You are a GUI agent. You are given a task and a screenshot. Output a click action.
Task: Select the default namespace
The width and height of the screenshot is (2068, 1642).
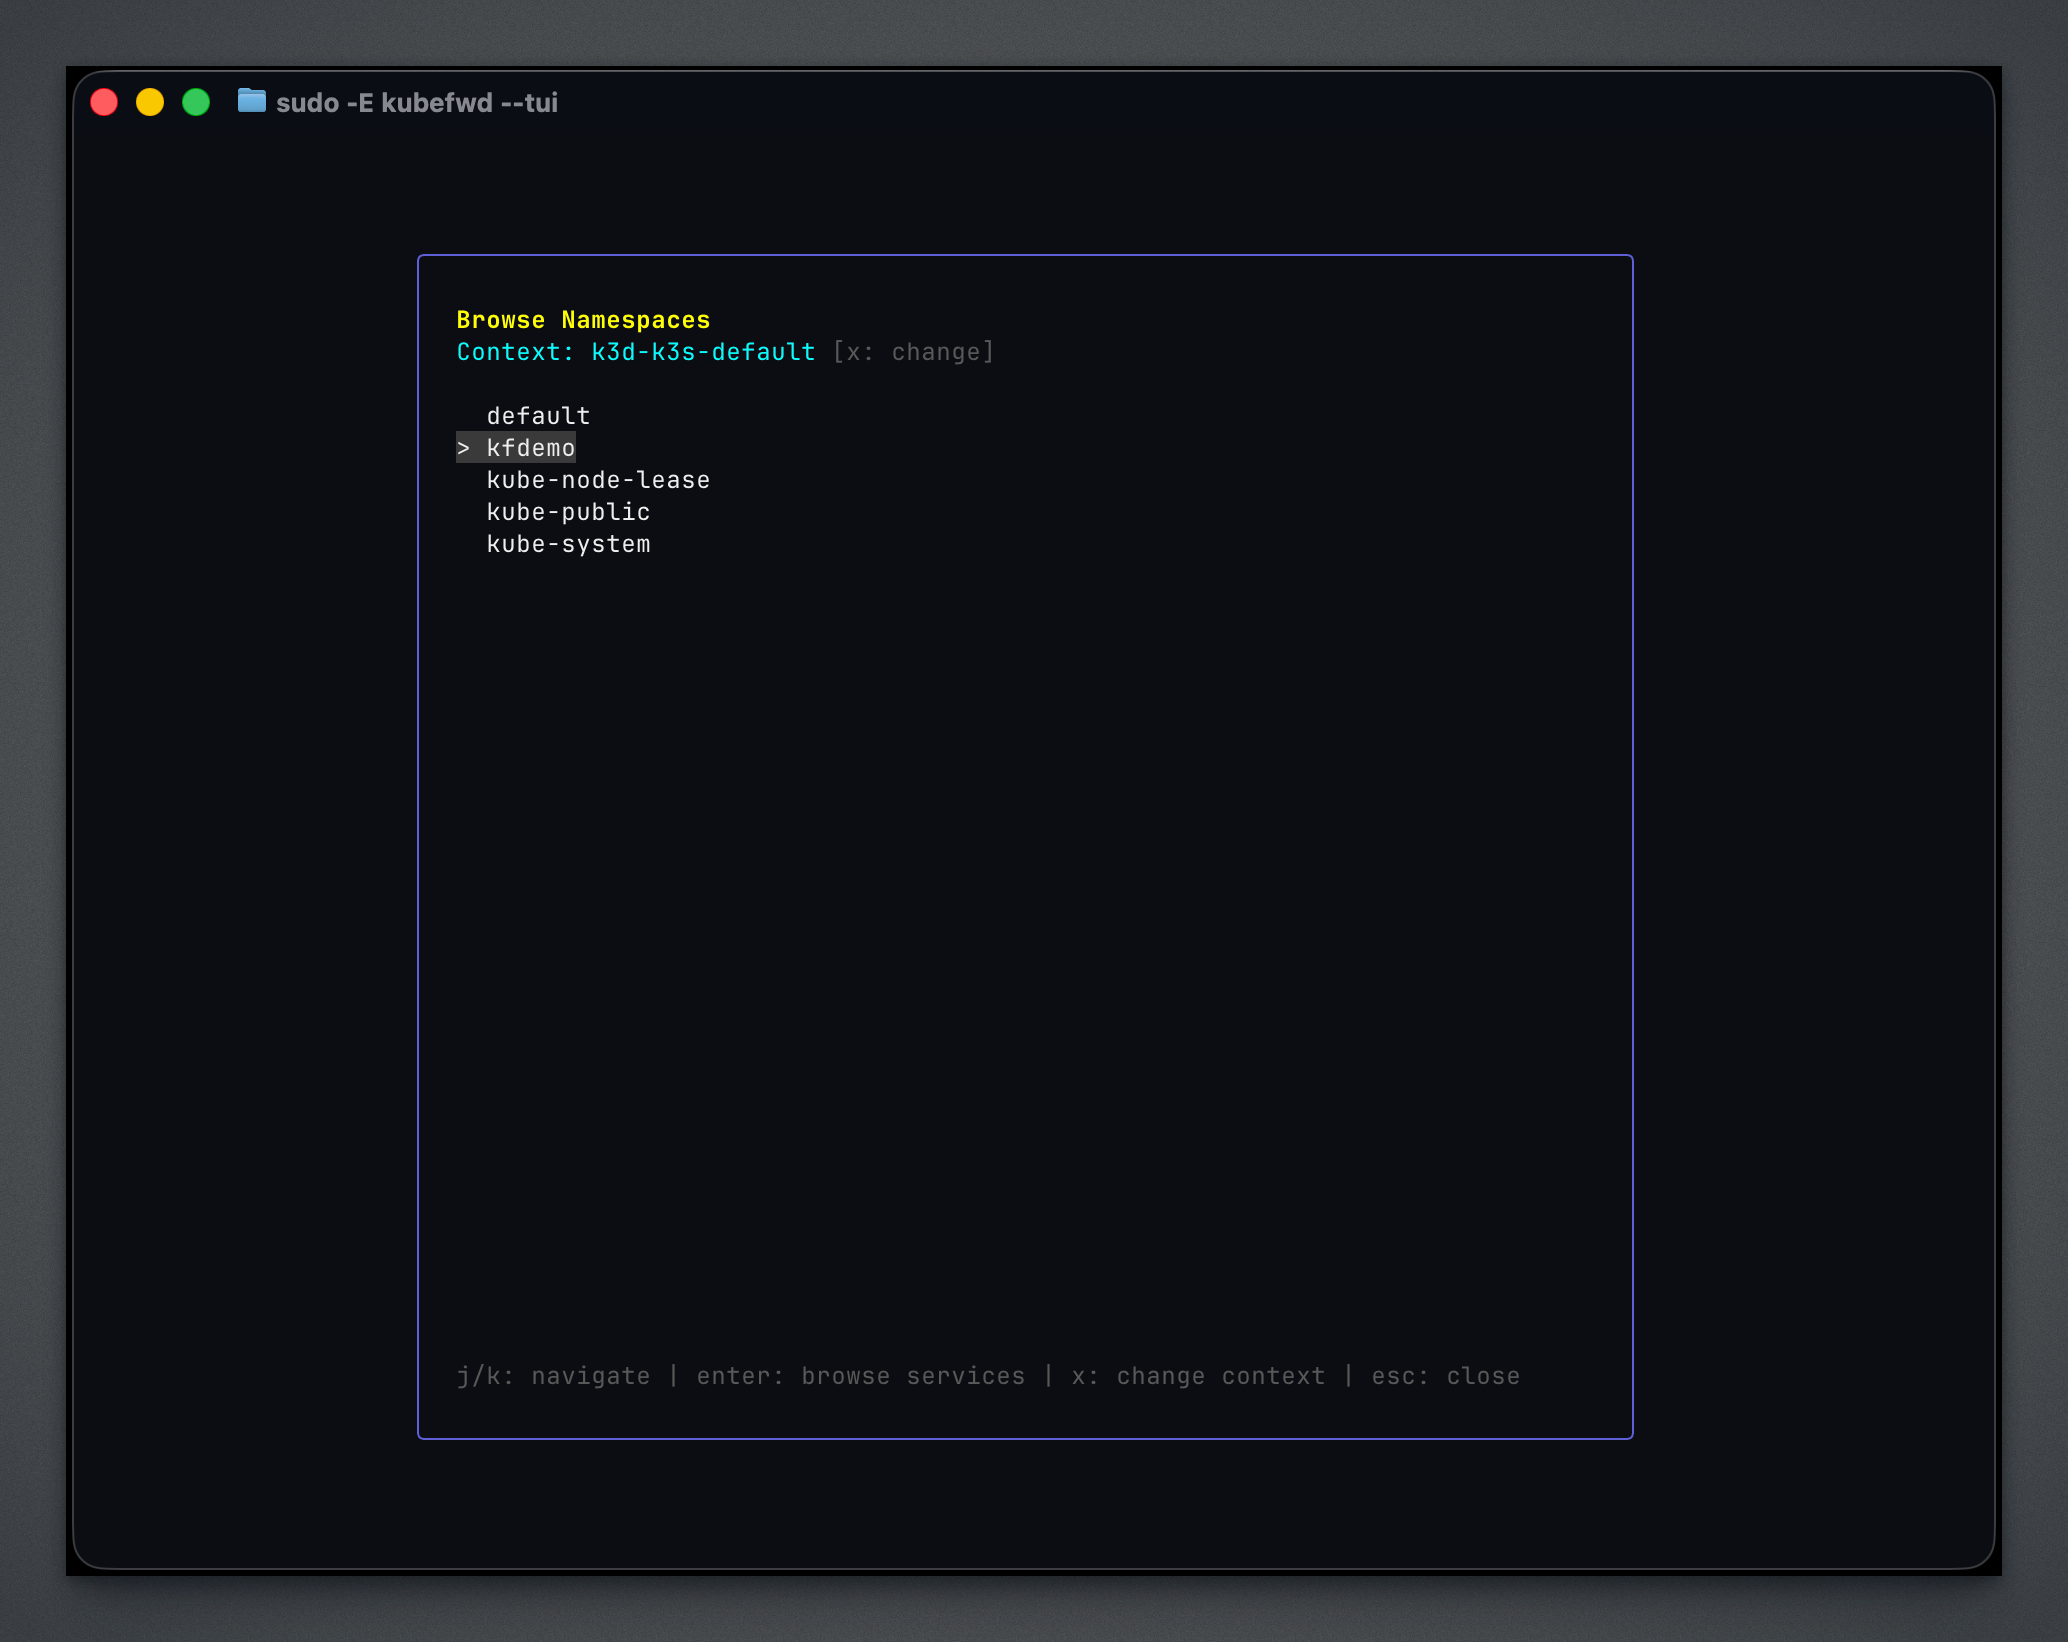coord(538,416)
